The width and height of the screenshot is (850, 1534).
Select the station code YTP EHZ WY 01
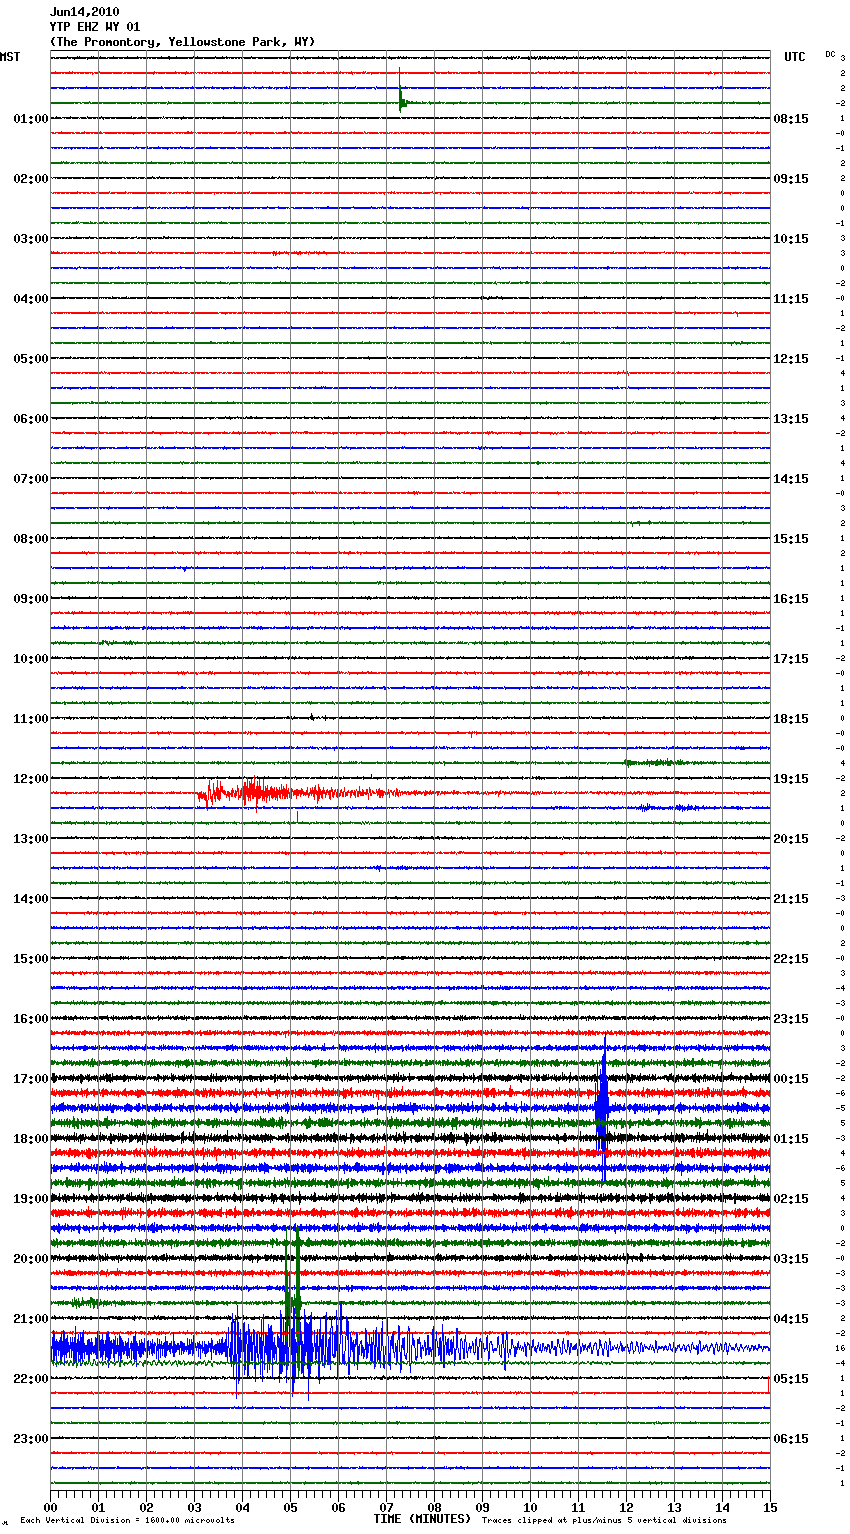pyautogui.click(x=95, y=27)
